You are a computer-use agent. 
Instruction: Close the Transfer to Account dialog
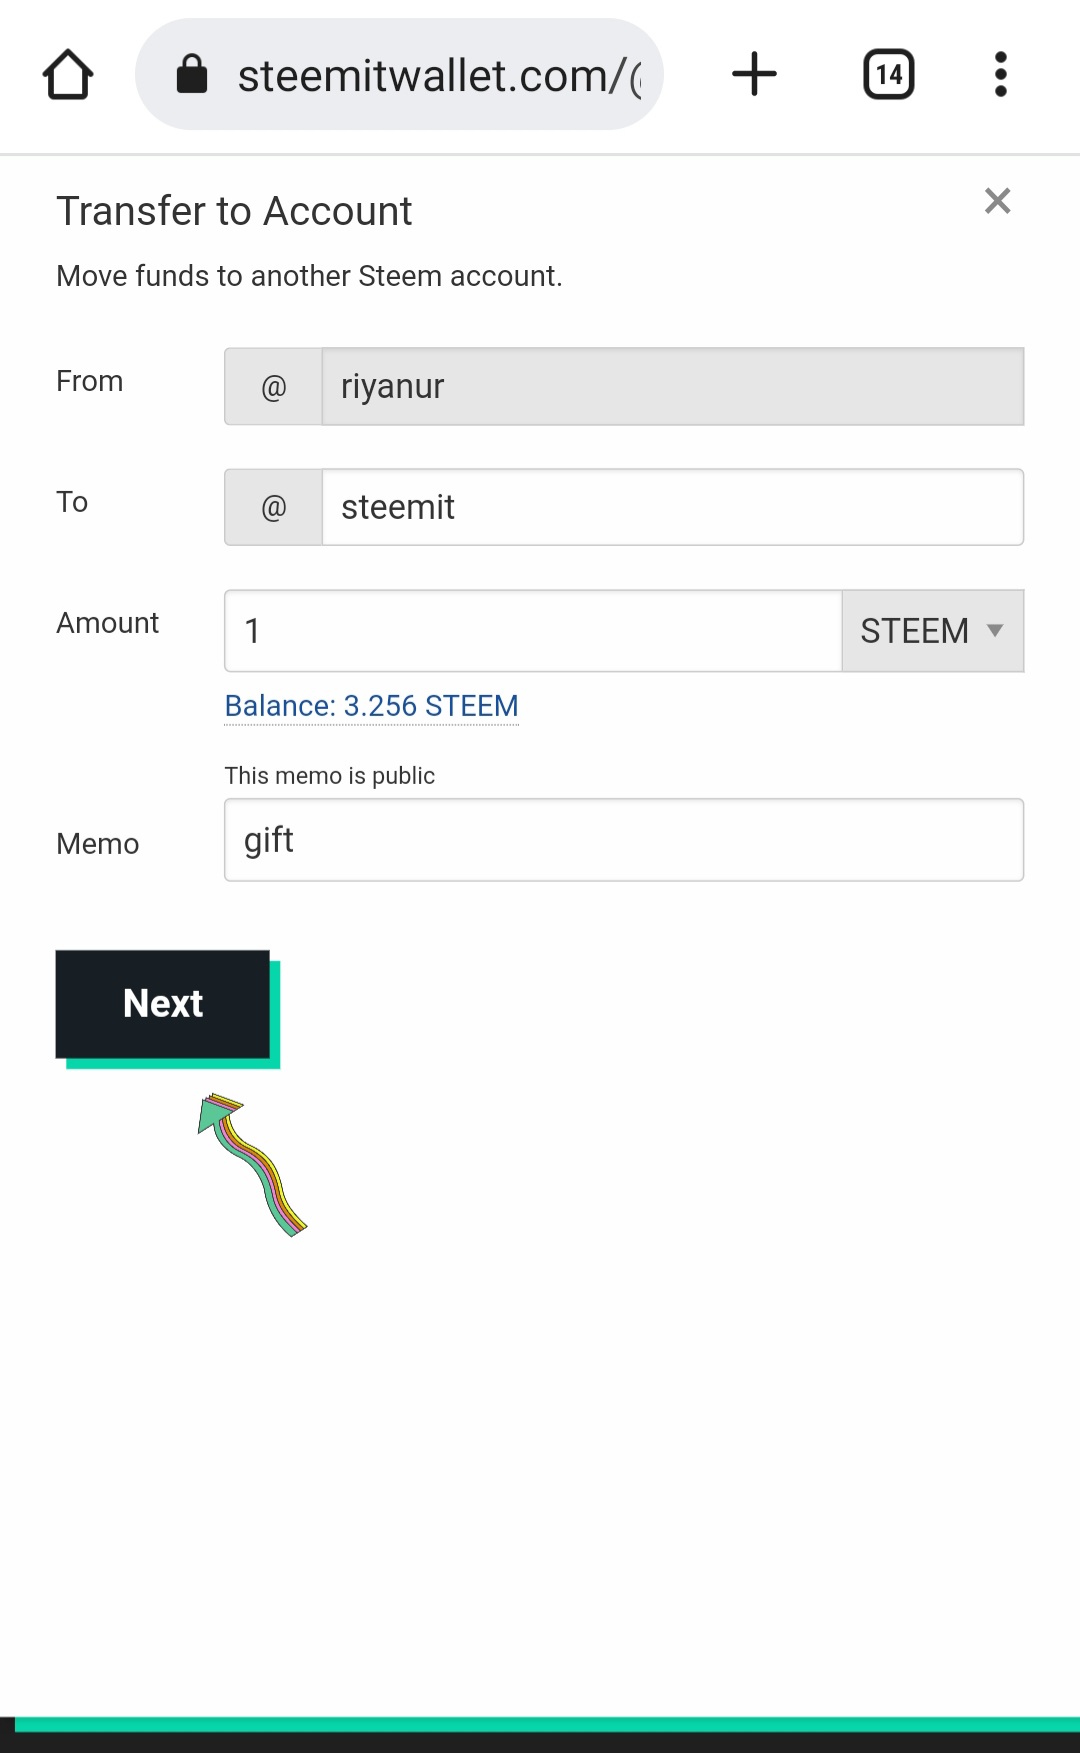(997, 201)
